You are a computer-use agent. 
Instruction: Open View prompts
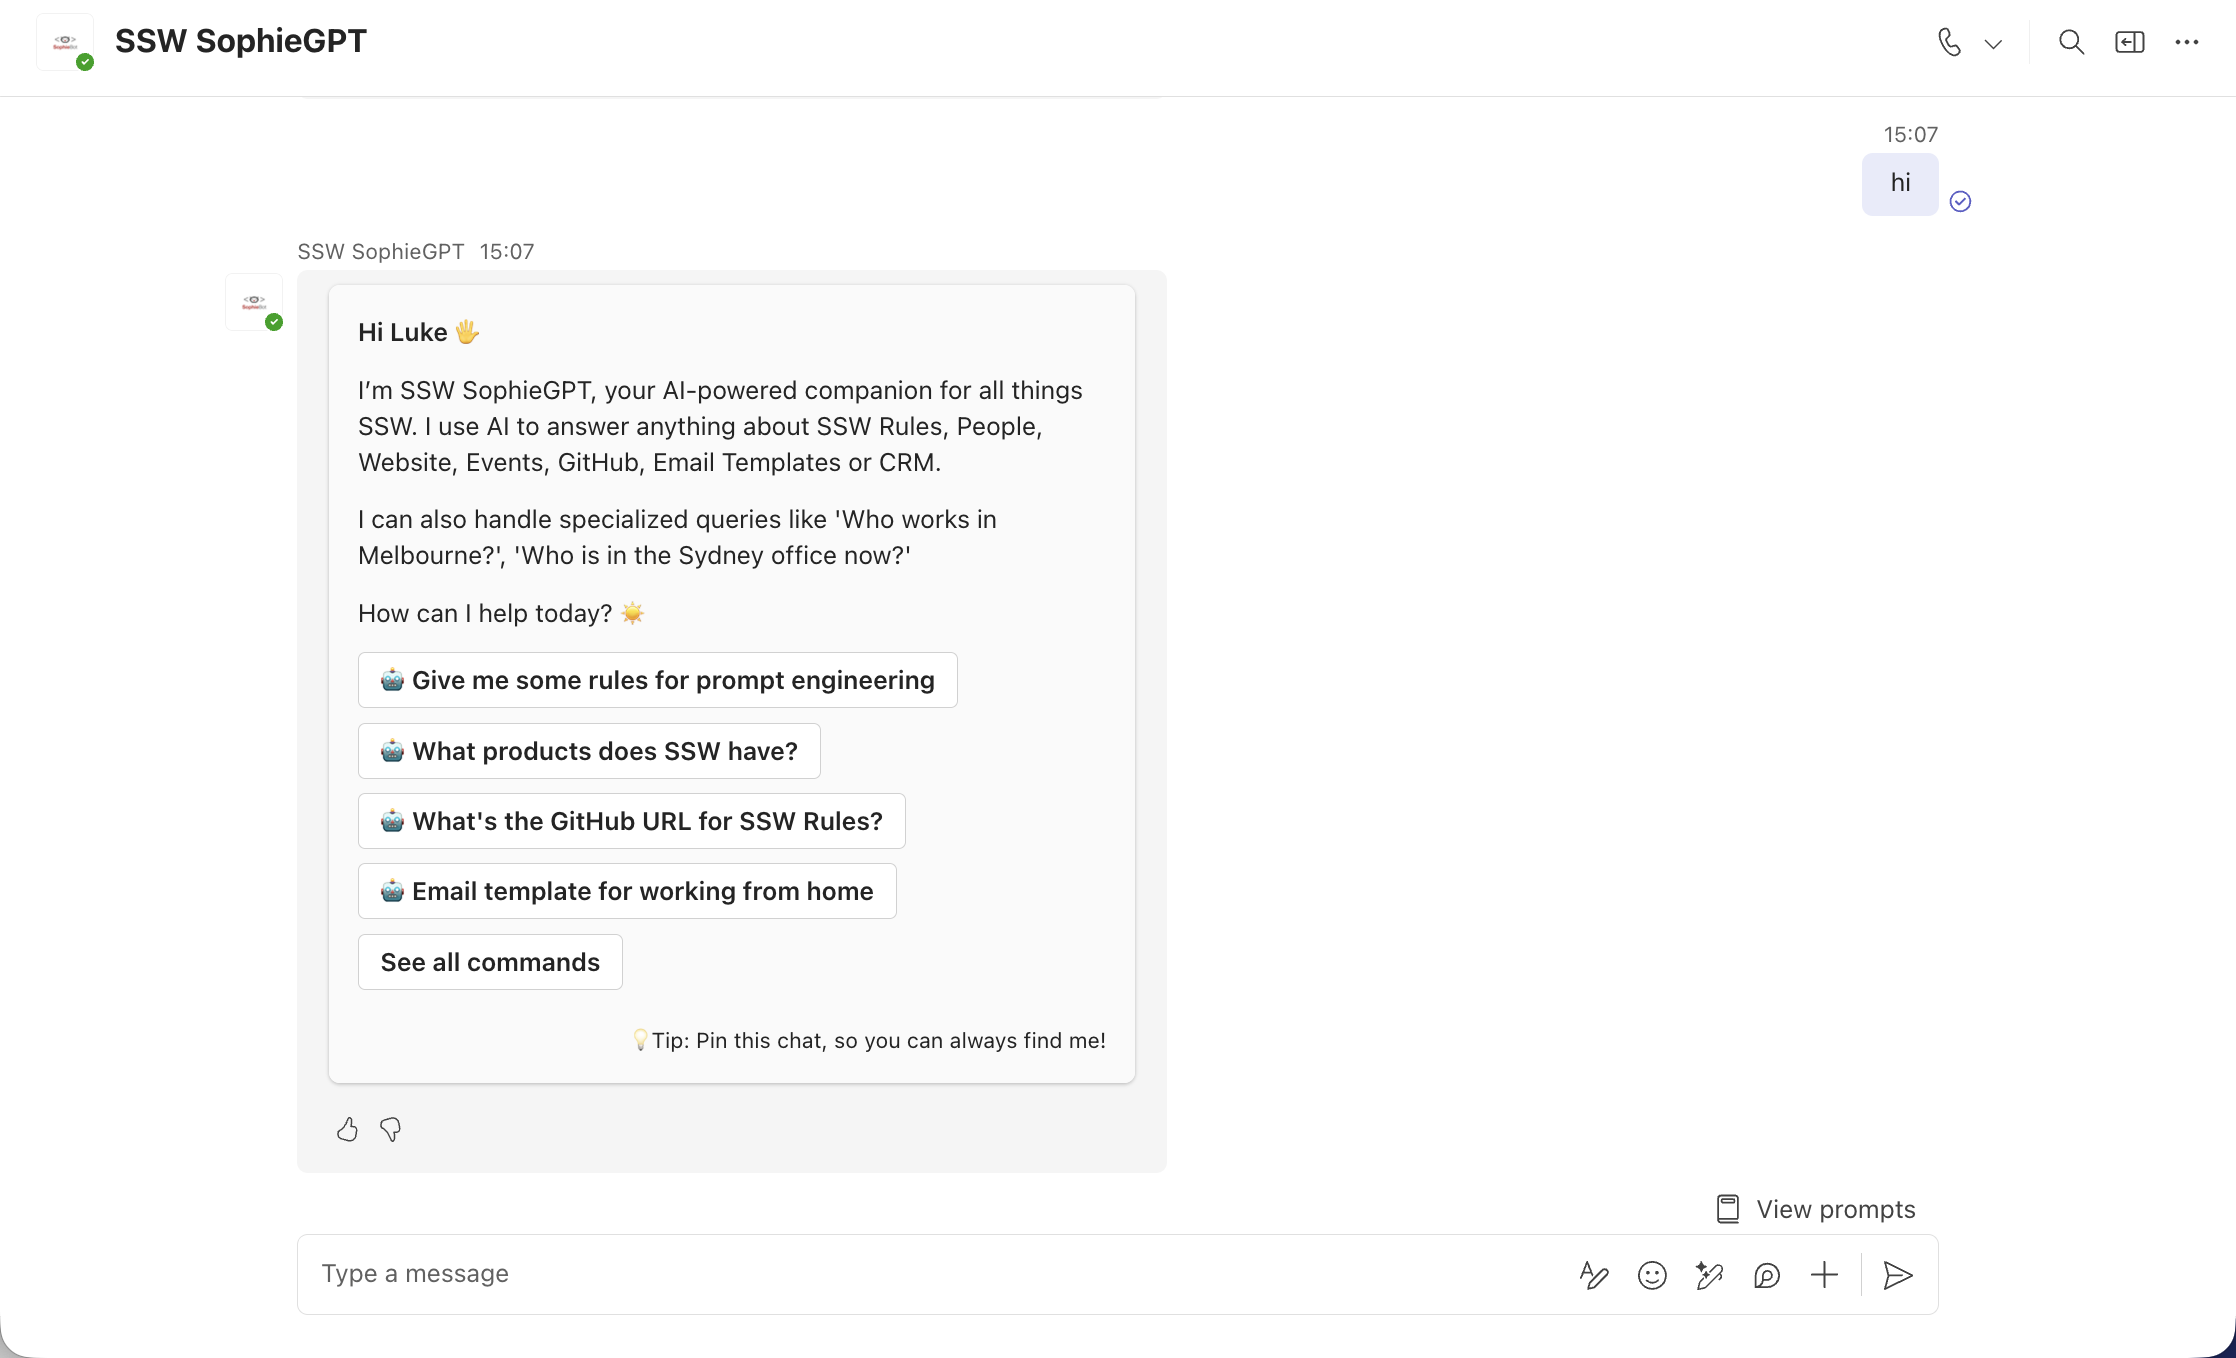pyautogui.click(x=1816, y=1209)
